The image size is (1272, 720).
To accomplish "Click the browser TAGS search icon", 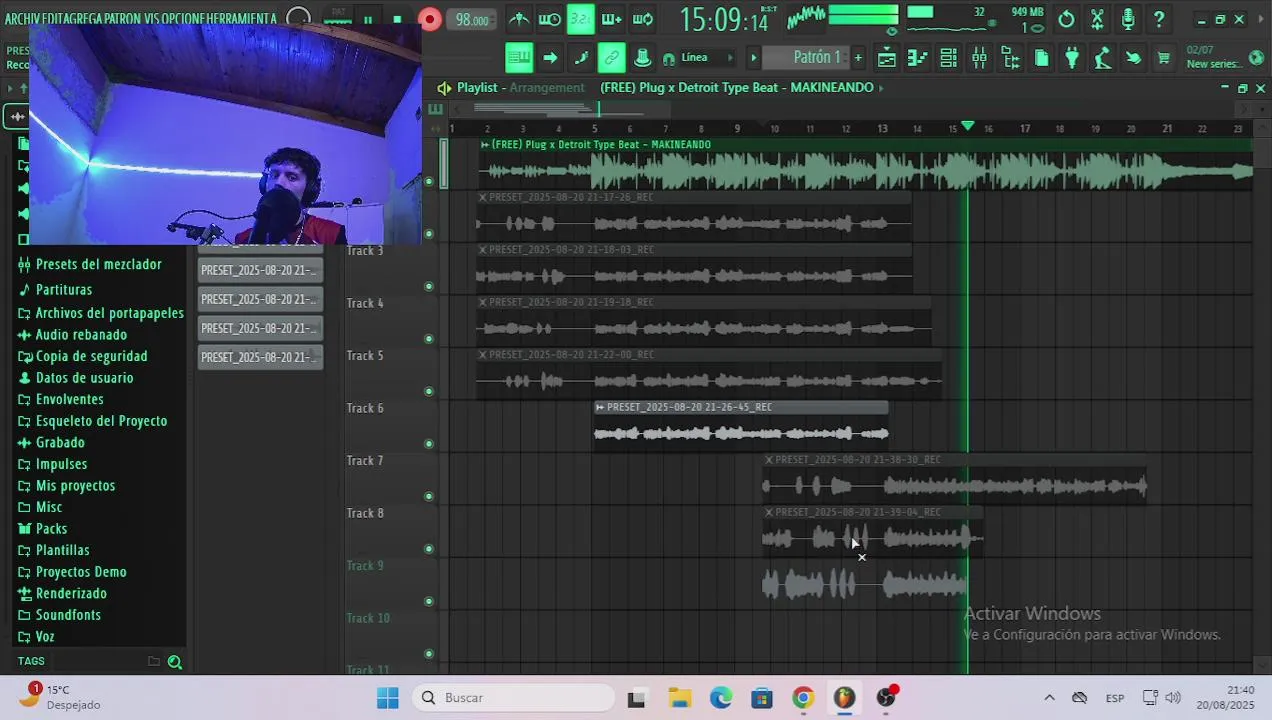I will pos(175,662).
